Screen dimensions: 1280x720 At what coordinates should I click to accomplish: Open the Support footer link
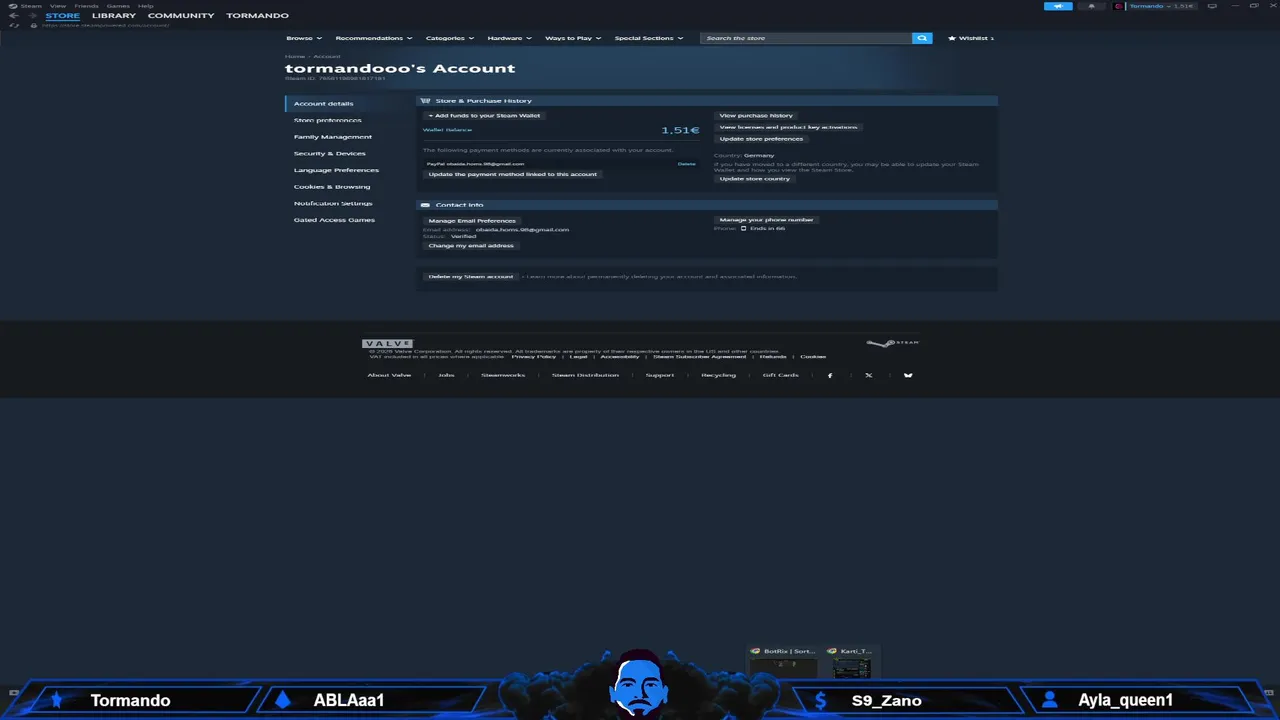tap(660, 375)
